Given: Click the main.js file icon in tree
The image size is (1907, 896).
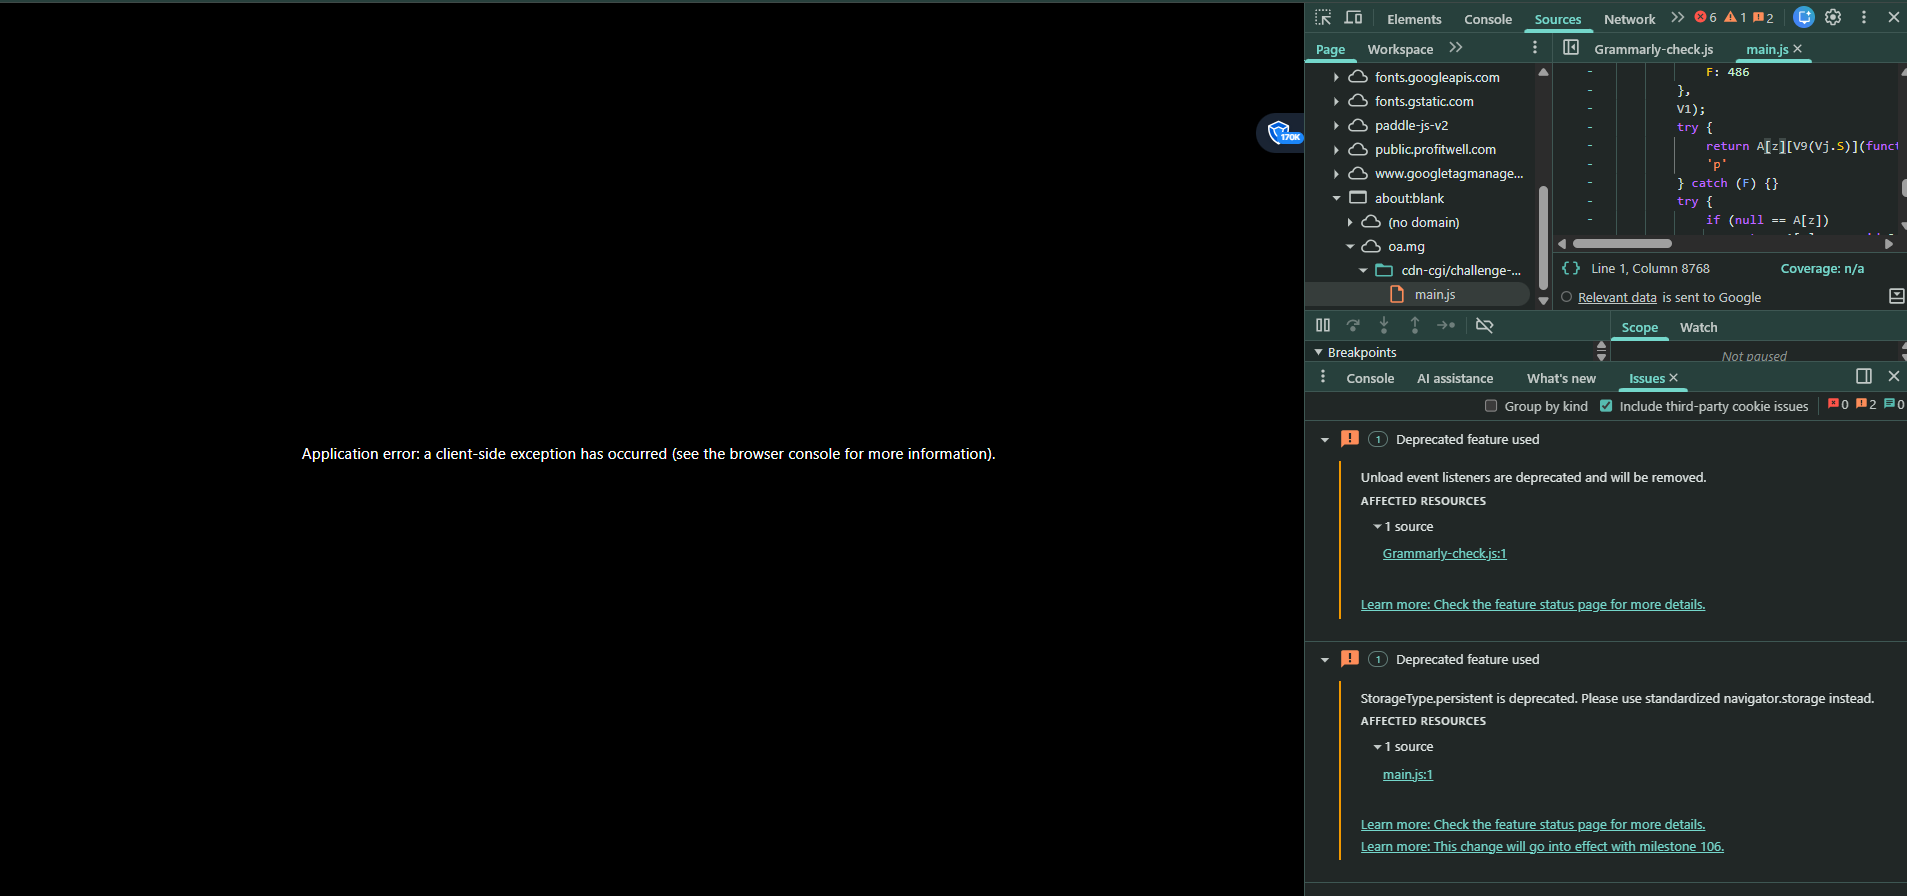Looking at the screenshot, I should (1398, 294).
